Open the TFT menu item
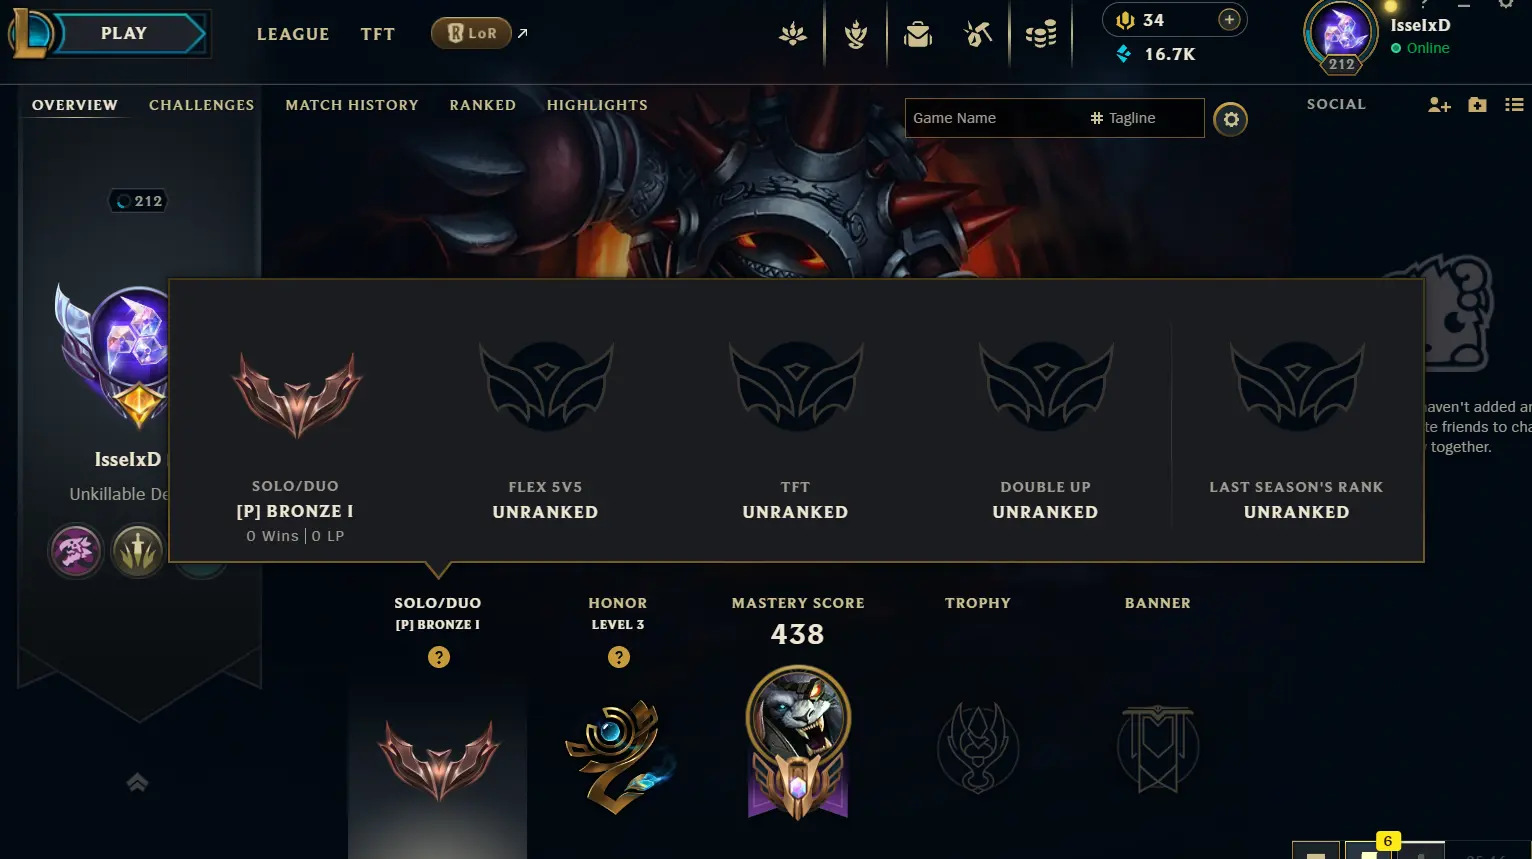Image resolution: width=1532 pixels, height=859 pixels. tap(377, 34)
